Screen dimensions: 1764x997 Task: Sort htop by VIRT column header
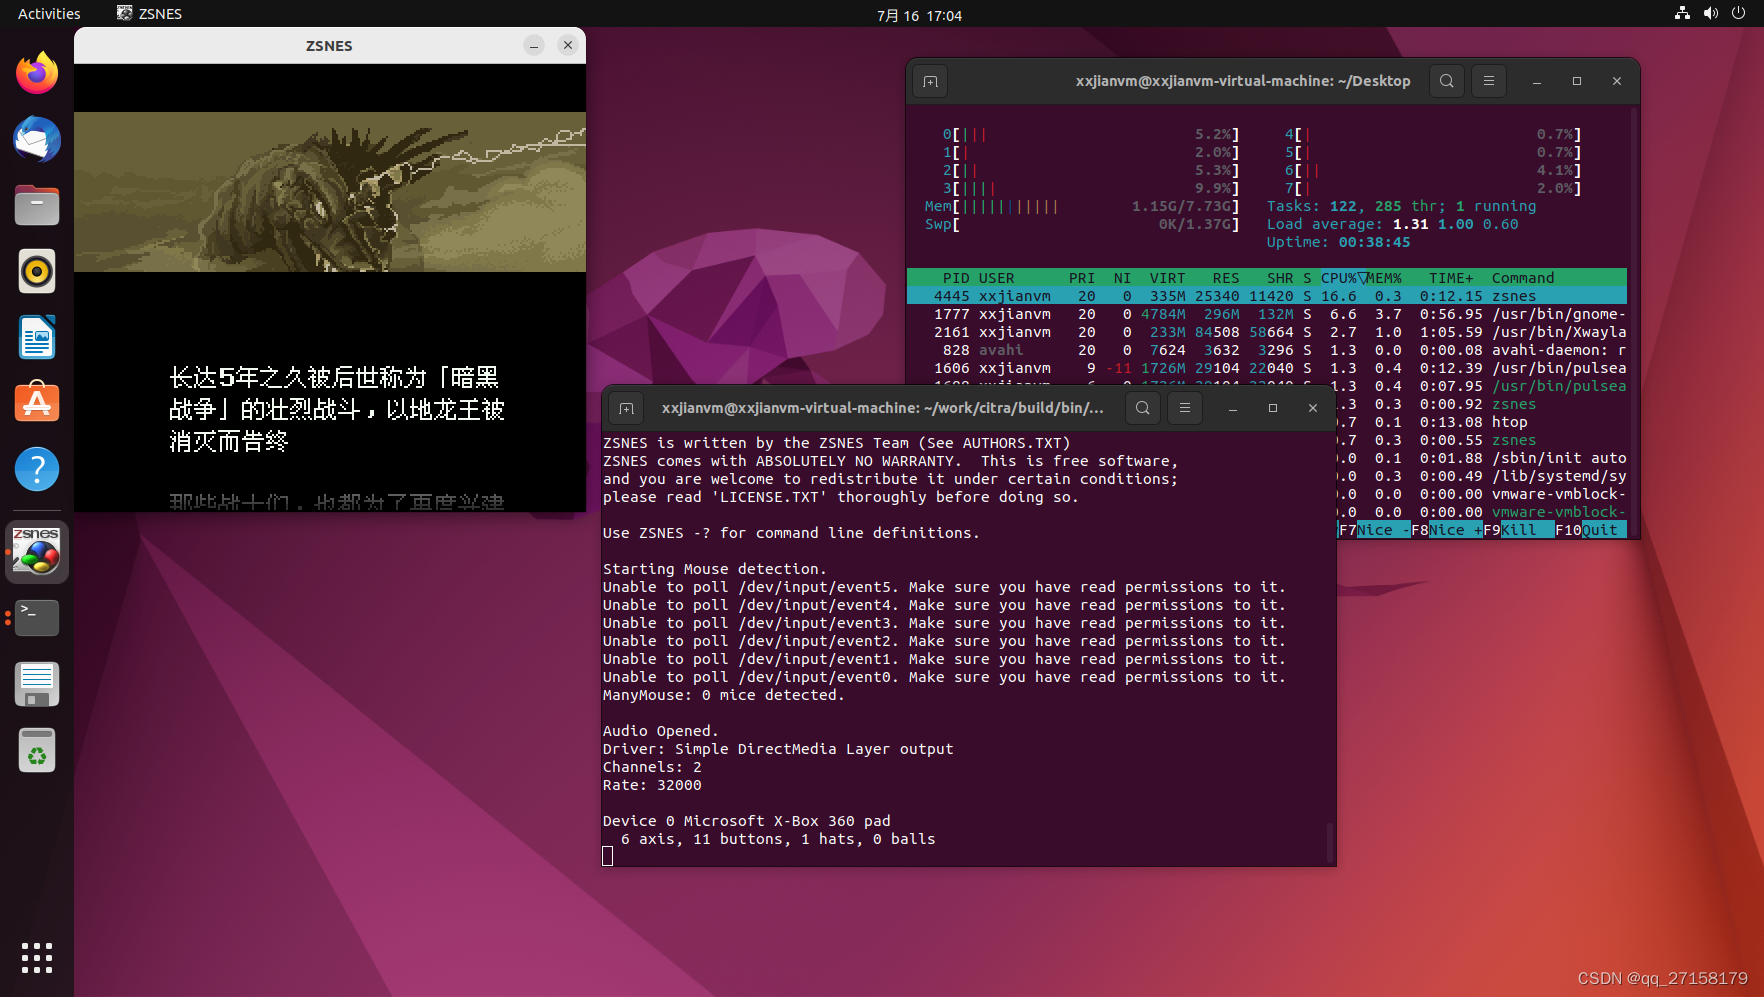(1167, 278)
